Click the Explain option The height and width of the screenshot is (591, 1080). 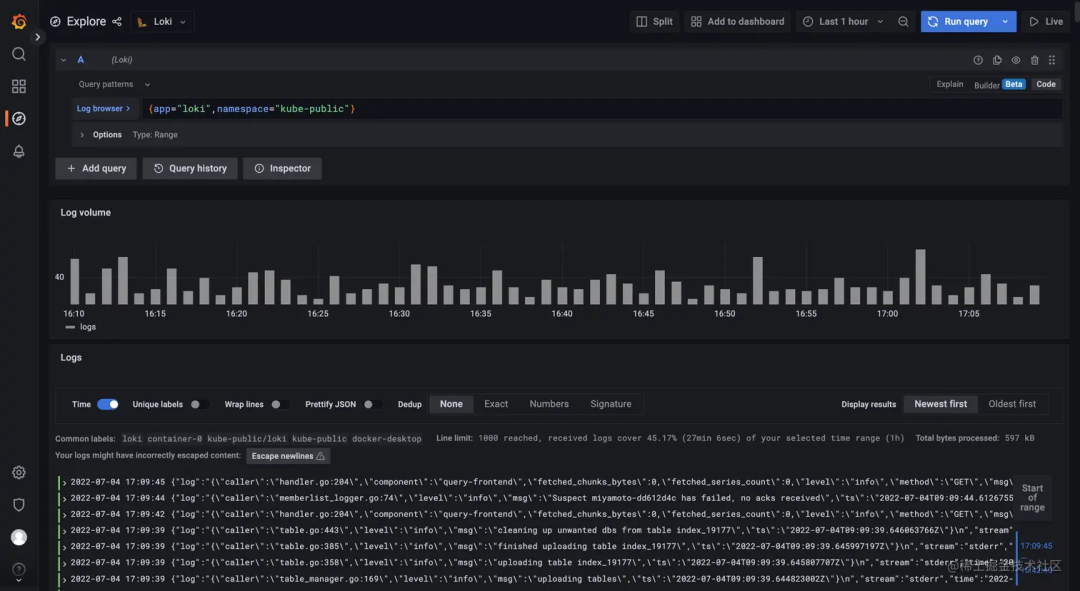[x=950, y=84]
